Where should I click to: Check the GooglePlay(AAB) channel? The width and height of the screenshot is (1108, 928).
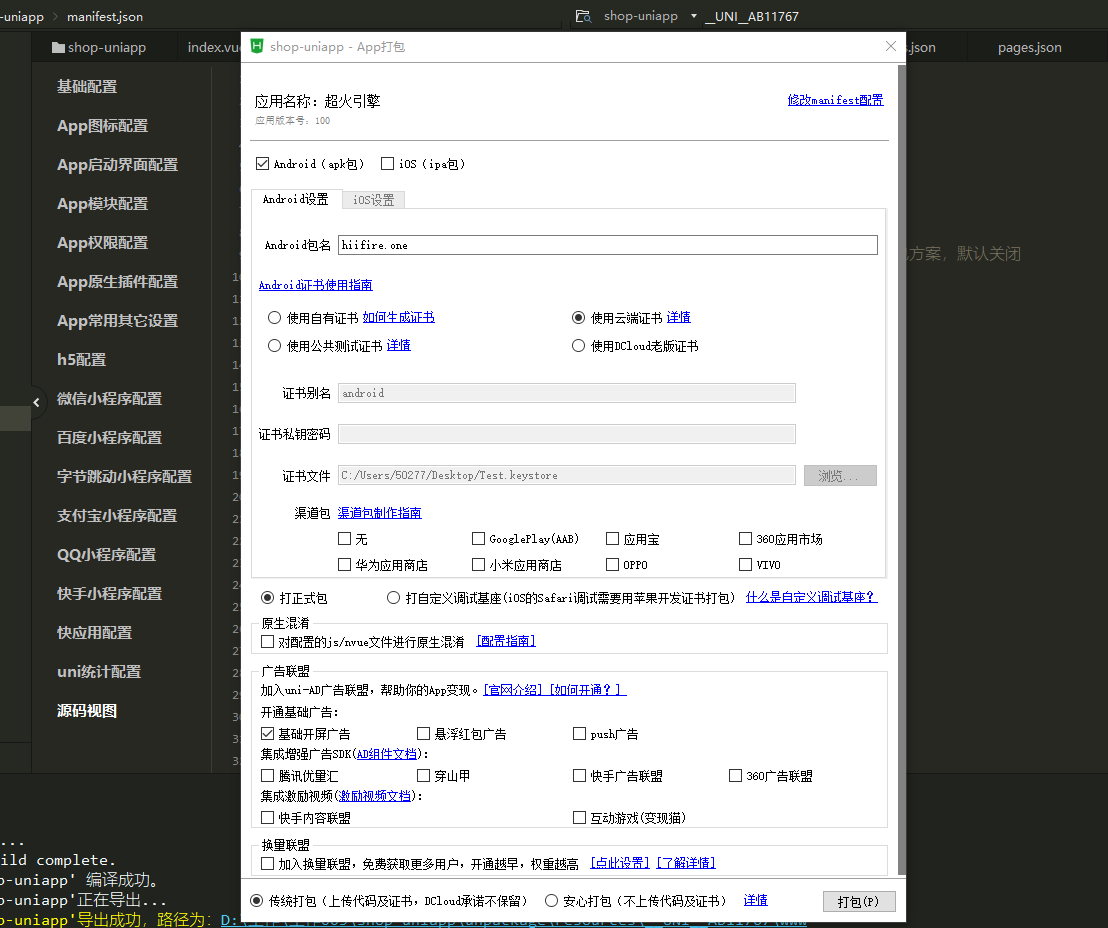click(478, 539)
